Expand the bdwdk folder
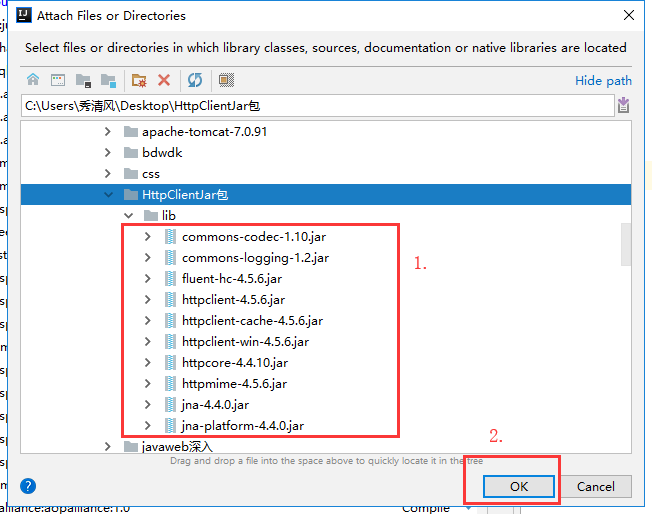This screenshot has height=514, width=652. [108, 153]
